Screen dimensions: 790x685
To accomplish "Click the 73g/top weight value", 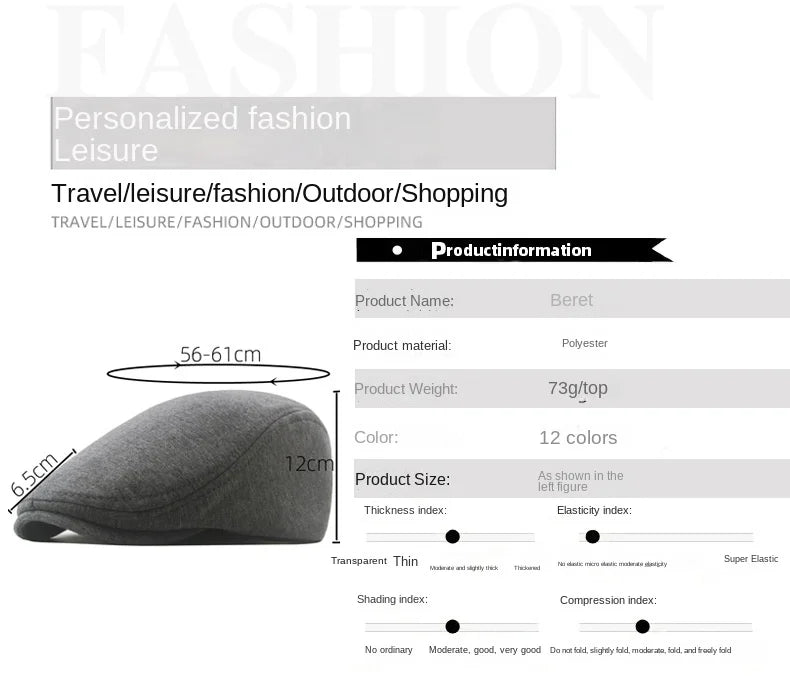I will point(577,388).
